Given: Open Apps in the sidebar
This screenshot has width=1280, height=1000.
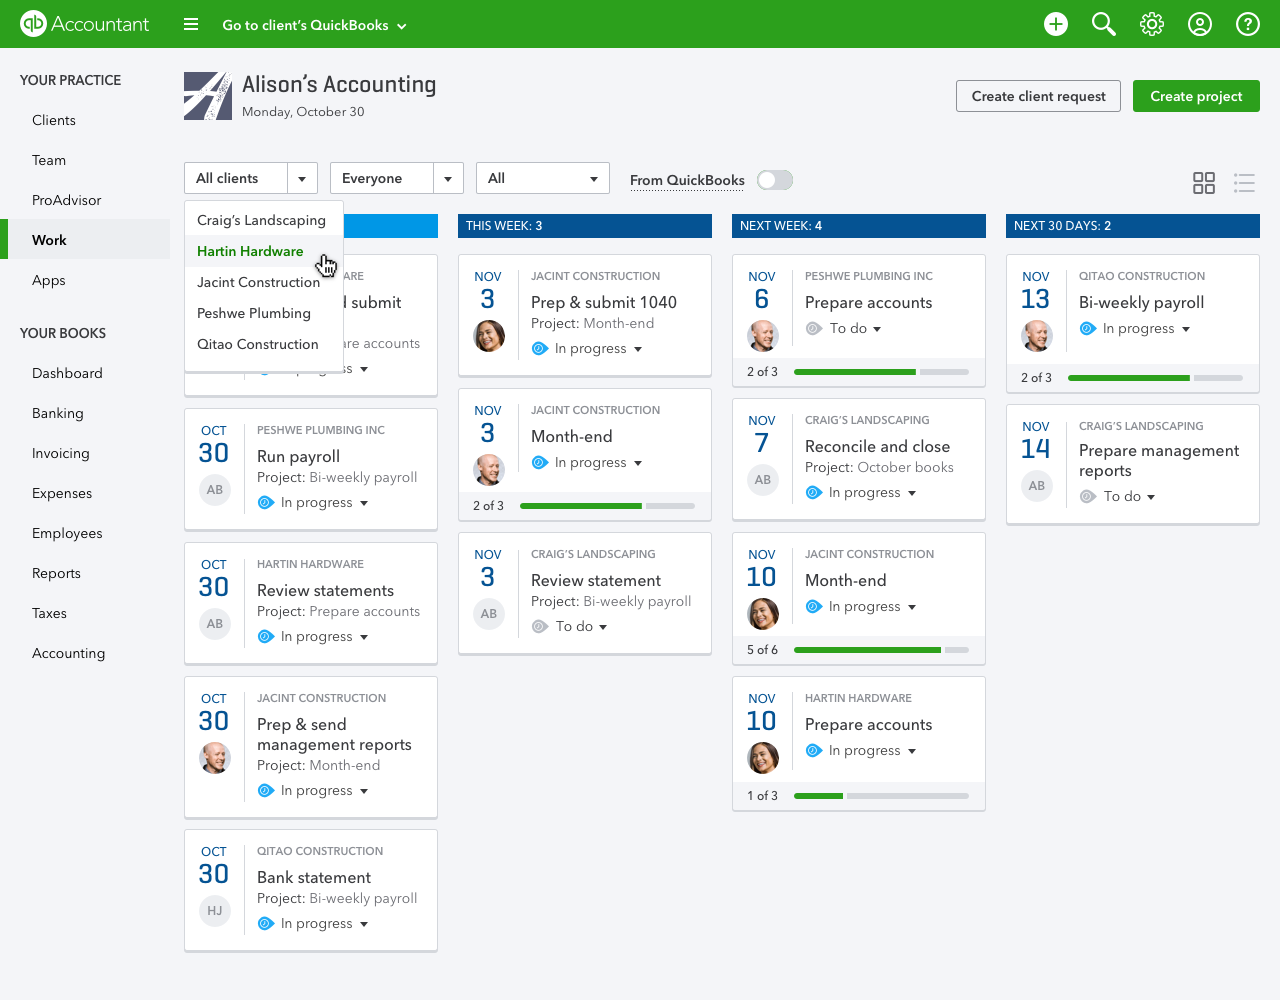Looking at the screenshot, I should [x=49, y=280].
